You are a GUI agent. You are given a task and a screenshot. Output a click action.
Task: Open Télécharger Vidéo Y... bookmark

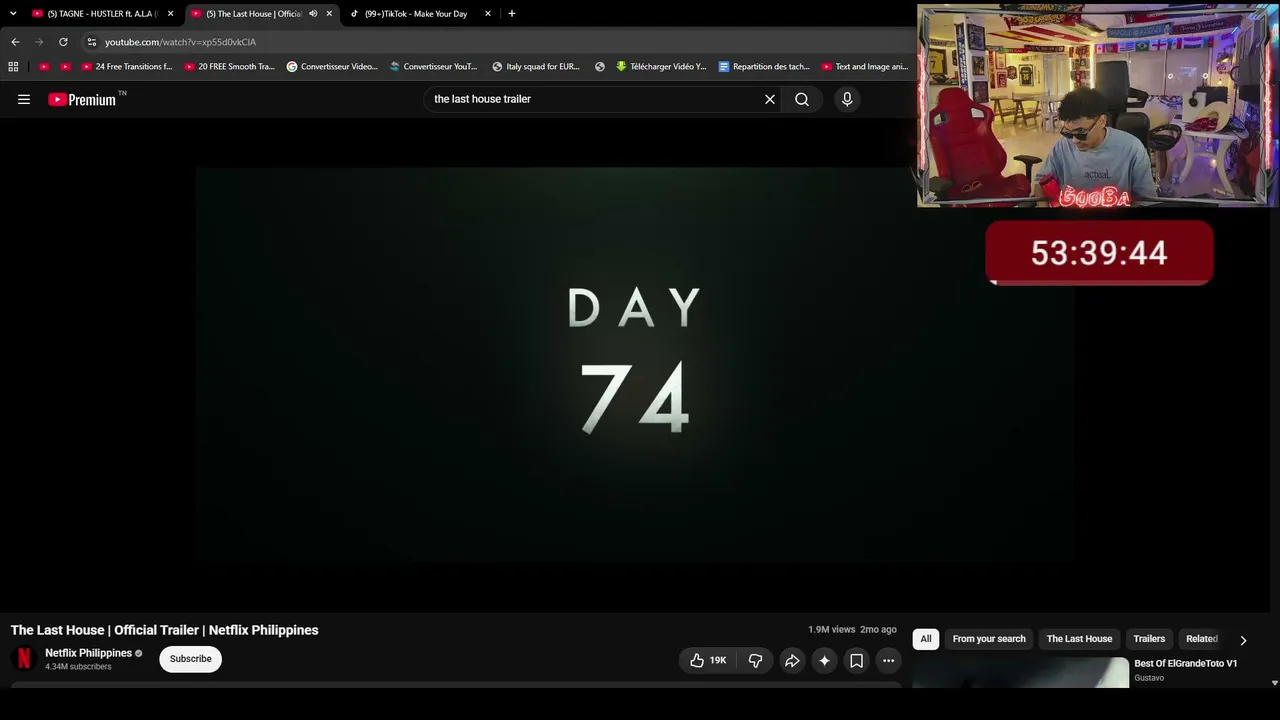tap(661, 67)
